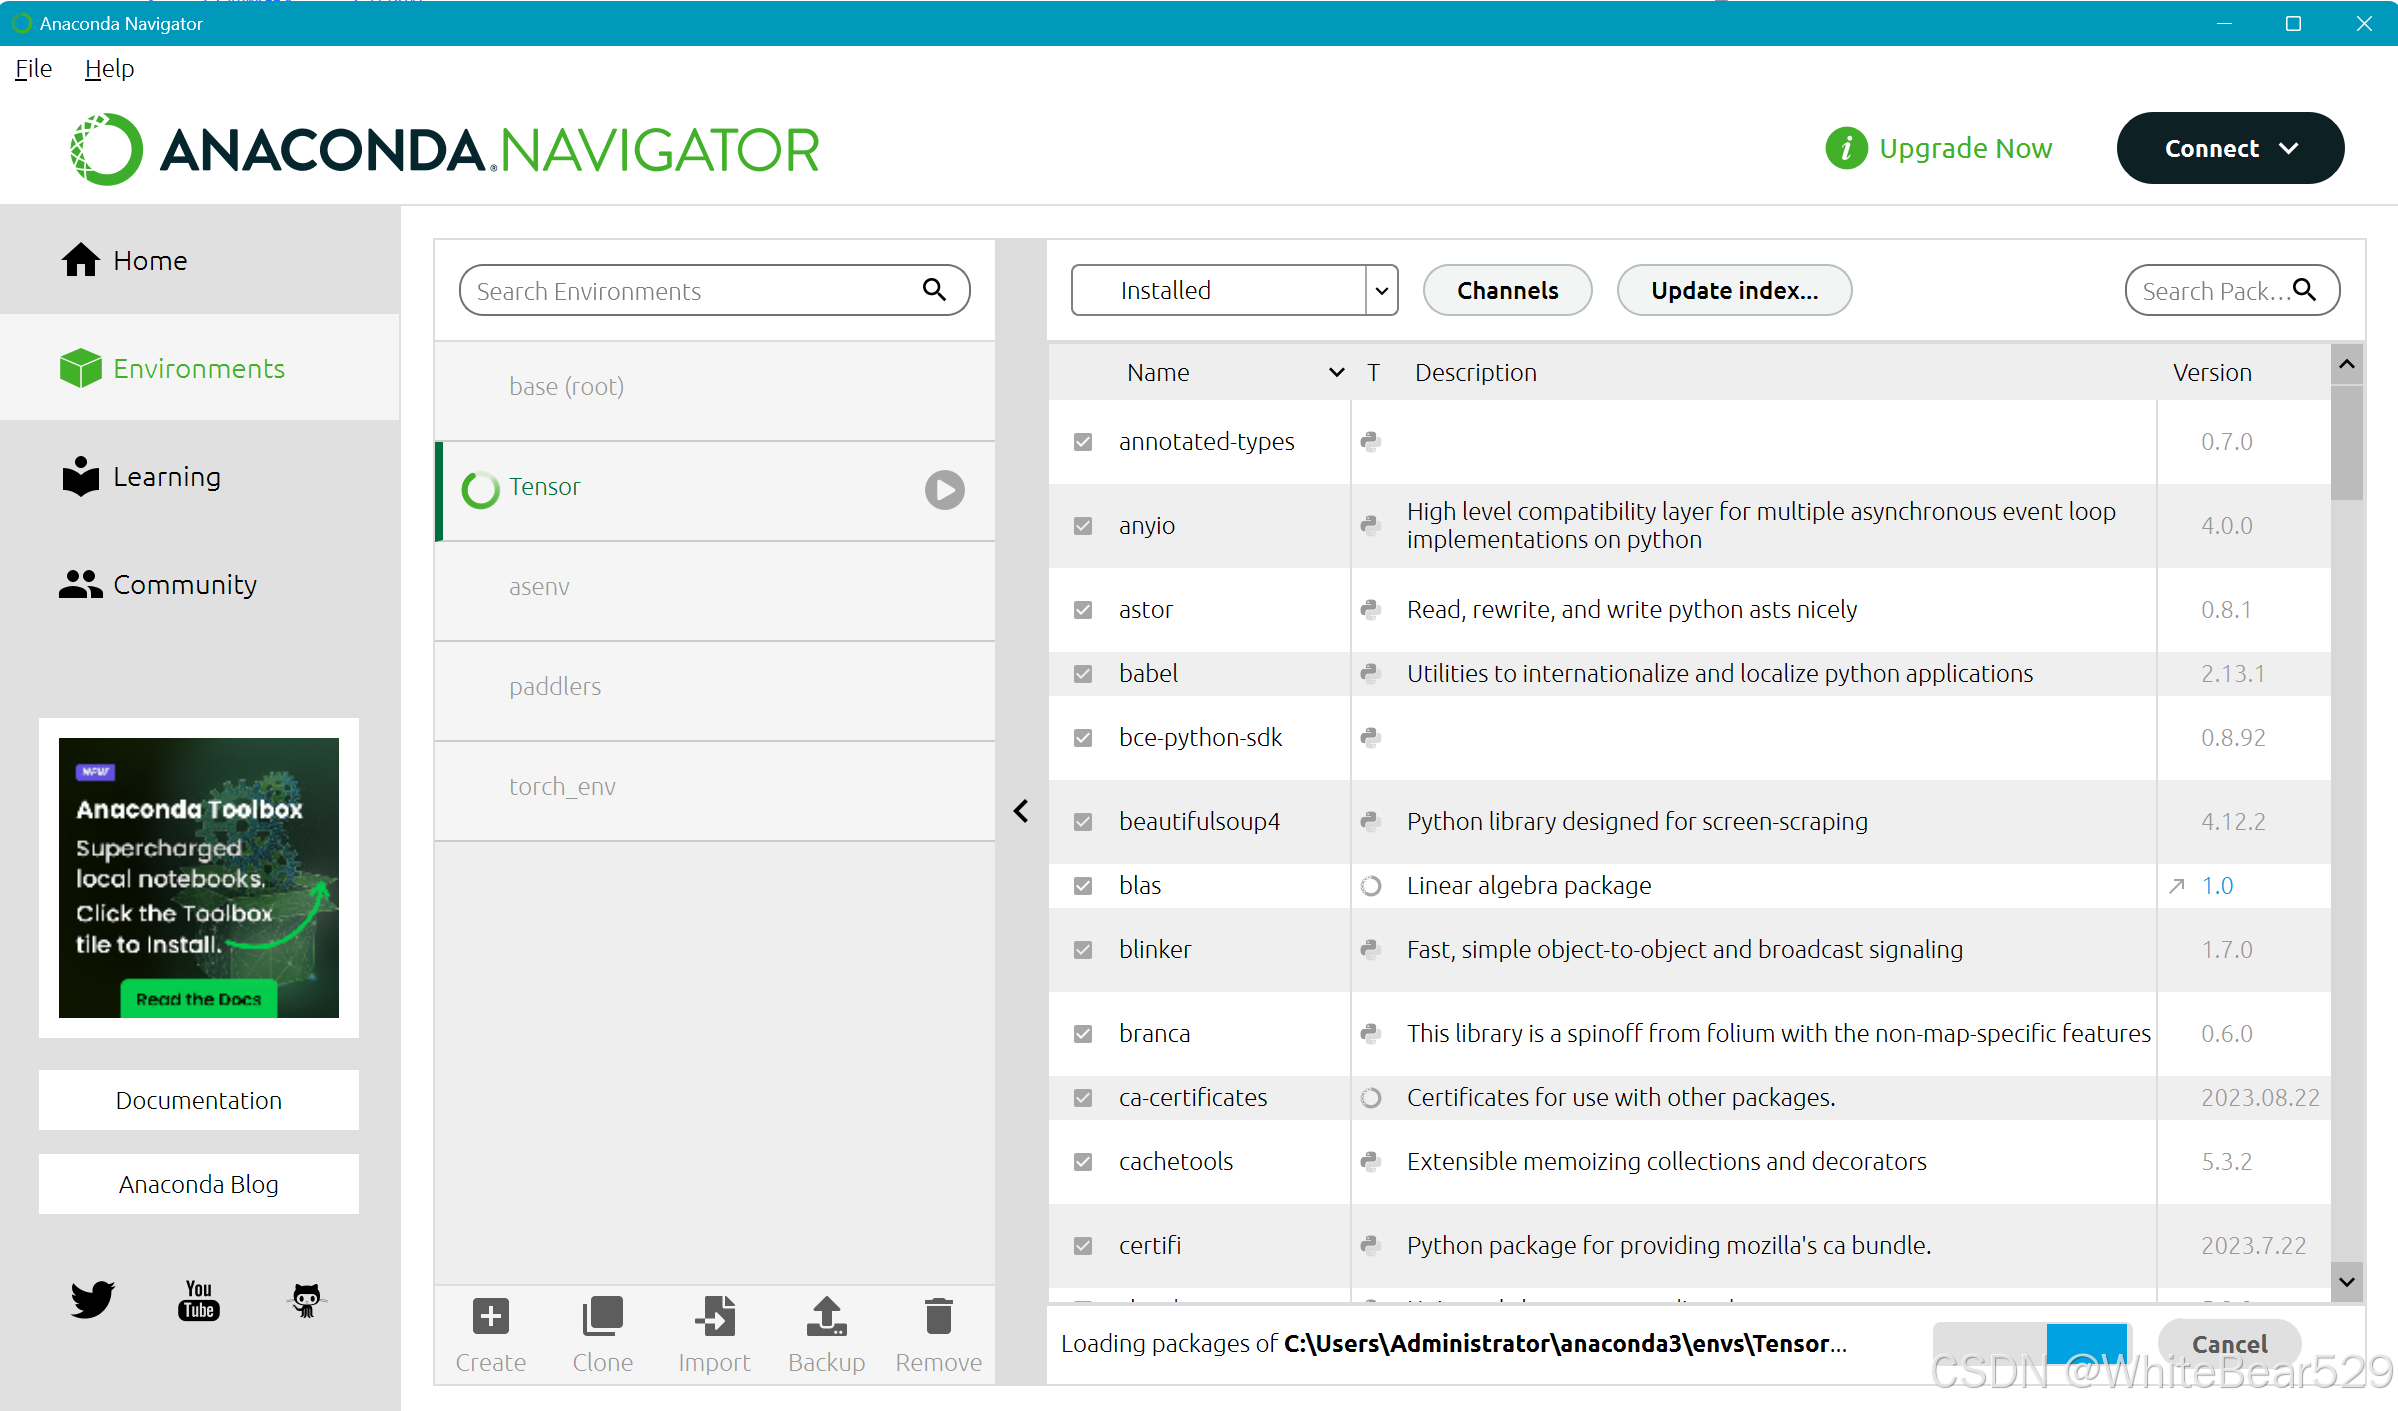
Task: Toggle the beautifulsoup4 package checkbox
Action: coord(1083,822)
